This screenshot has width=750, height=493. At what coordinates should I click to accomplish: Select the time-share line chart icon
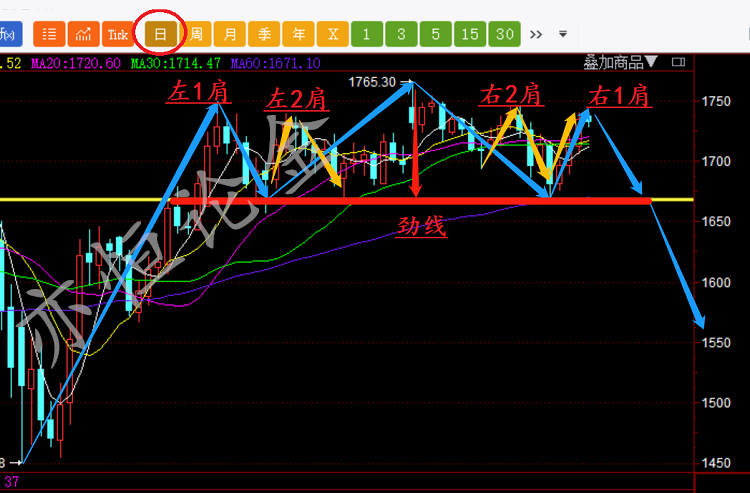click(x=83, y=34)
